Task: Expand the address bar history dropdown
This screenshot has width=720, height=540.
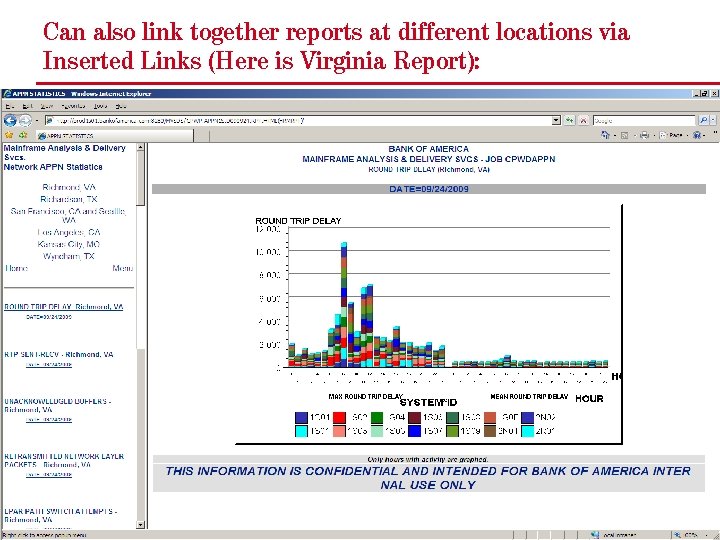Action: point(556,121)
